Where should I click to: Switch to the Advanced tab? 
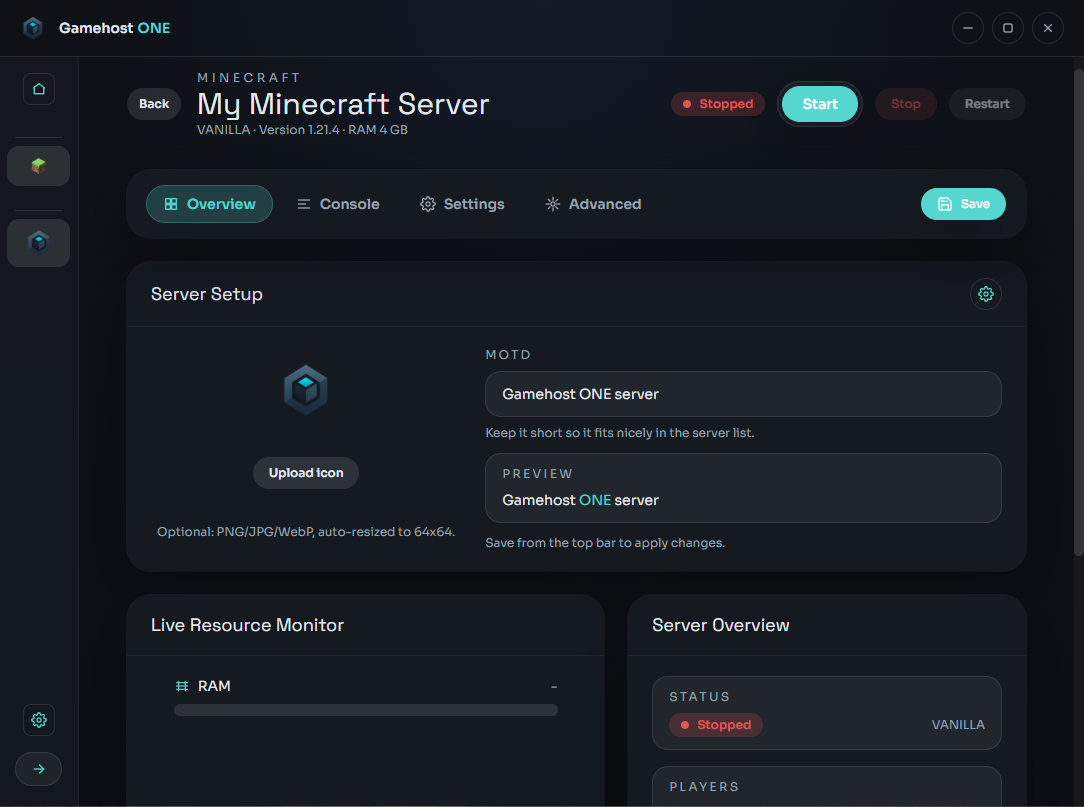click(592, 203)
